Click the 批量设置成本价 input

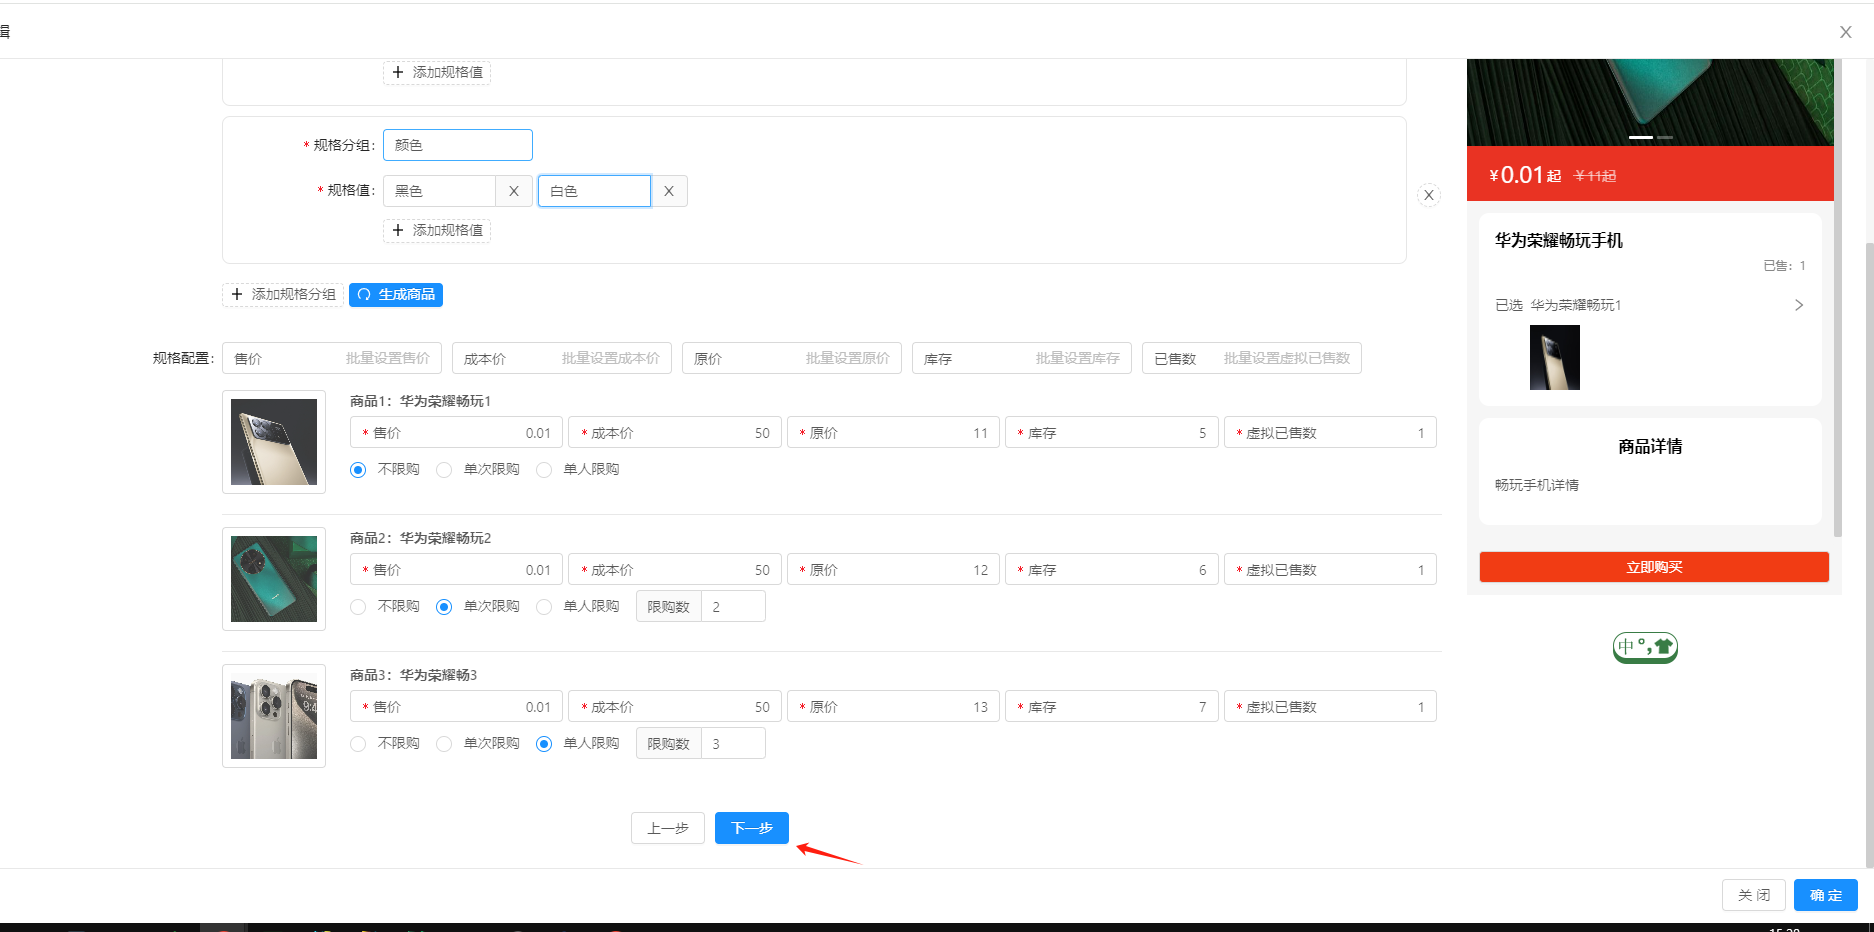(562, 358)
